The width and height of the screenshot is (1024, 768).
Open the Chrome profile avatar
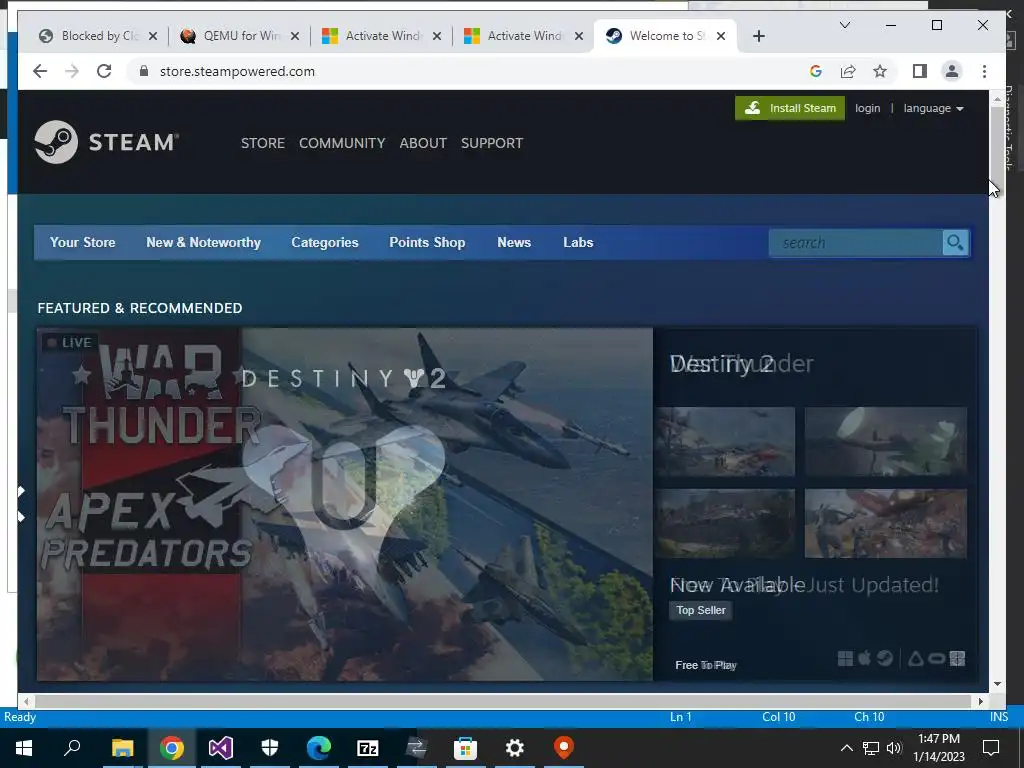[x=952, y=71]
